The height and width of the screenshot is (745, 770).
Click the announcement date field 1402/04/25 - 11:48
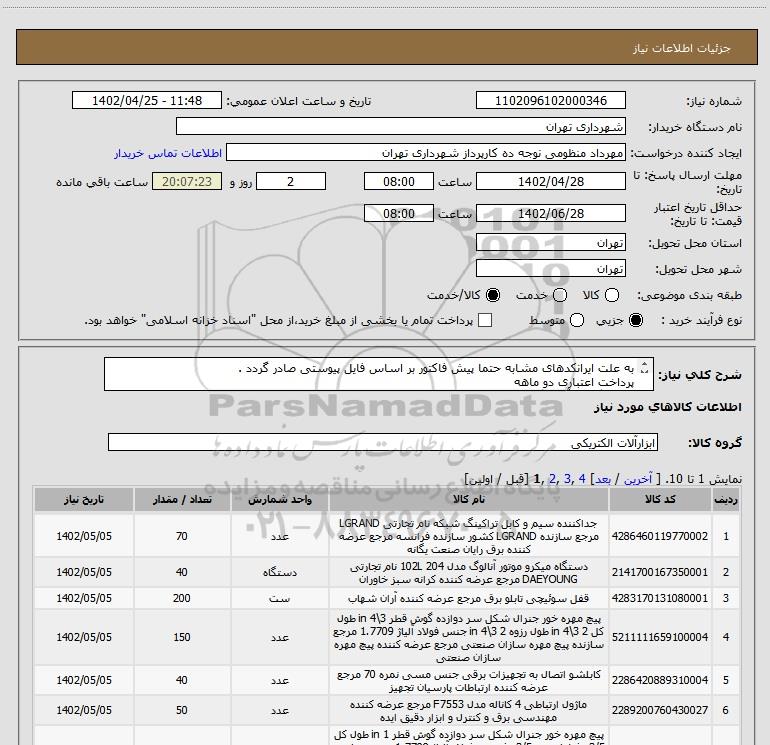click(147, 100)
